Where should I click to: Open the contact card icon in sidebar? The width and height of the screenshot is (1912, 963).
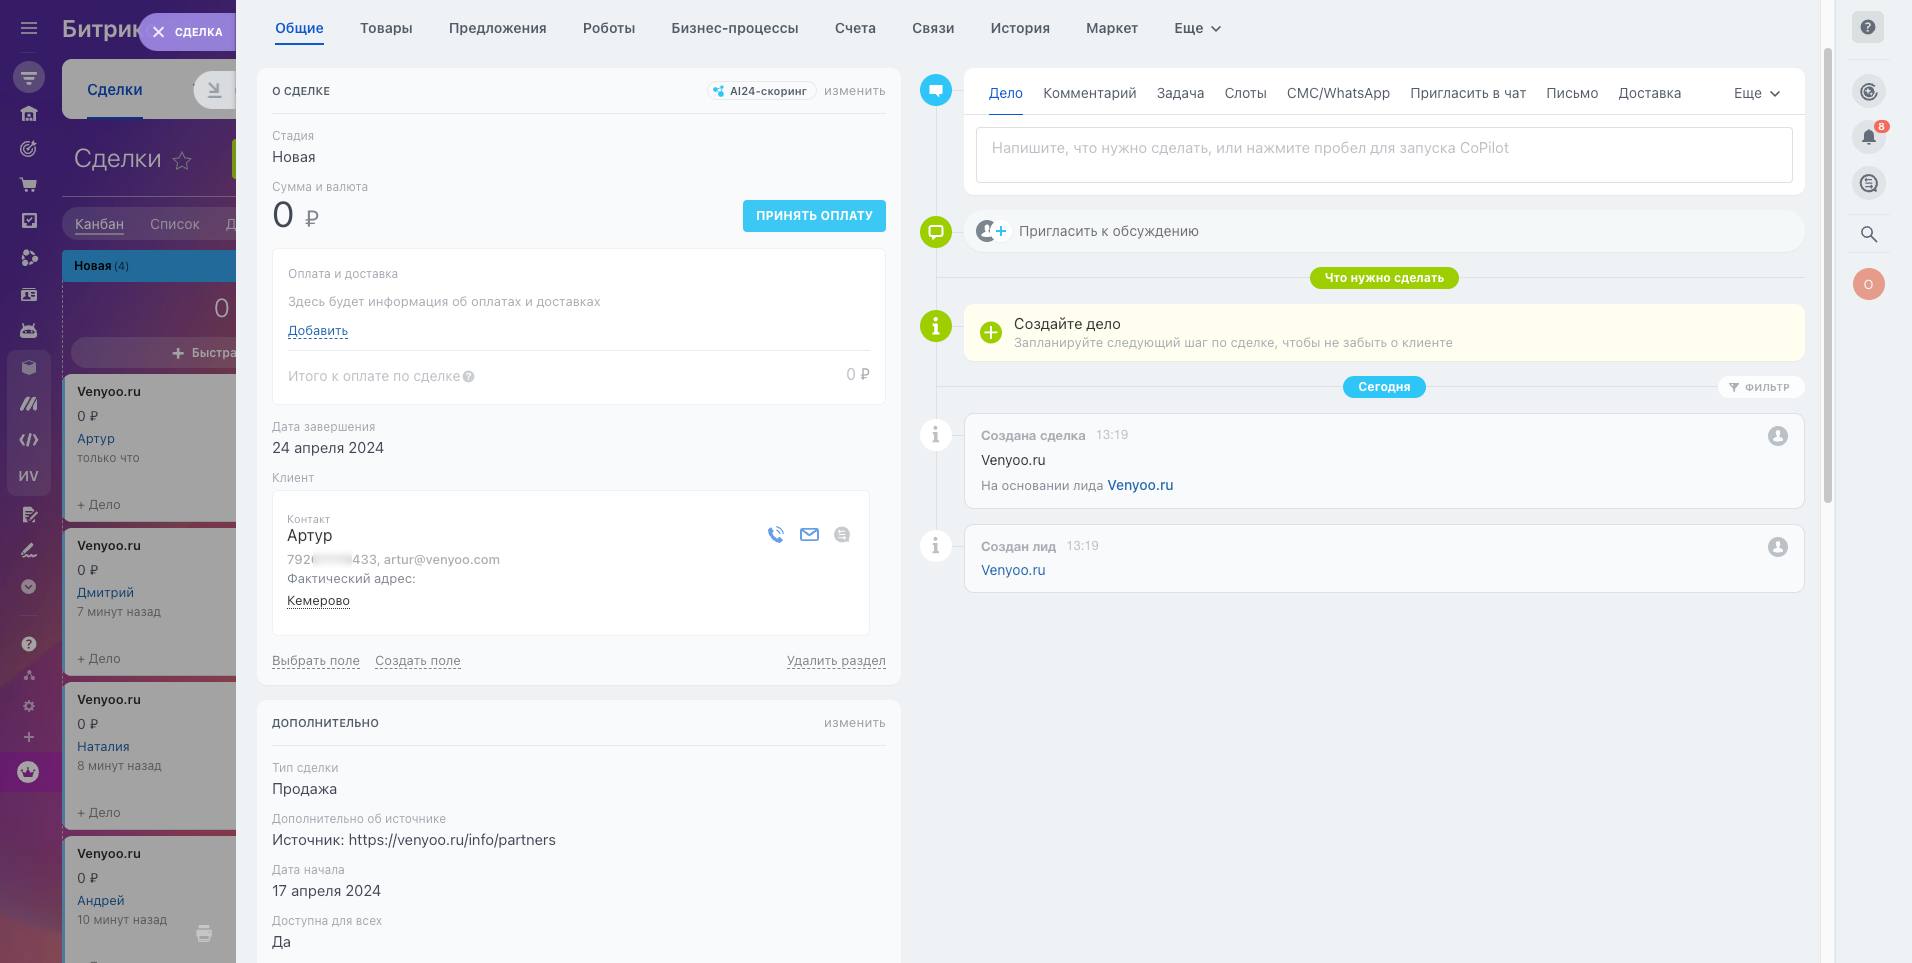click(x=29, y=295)
